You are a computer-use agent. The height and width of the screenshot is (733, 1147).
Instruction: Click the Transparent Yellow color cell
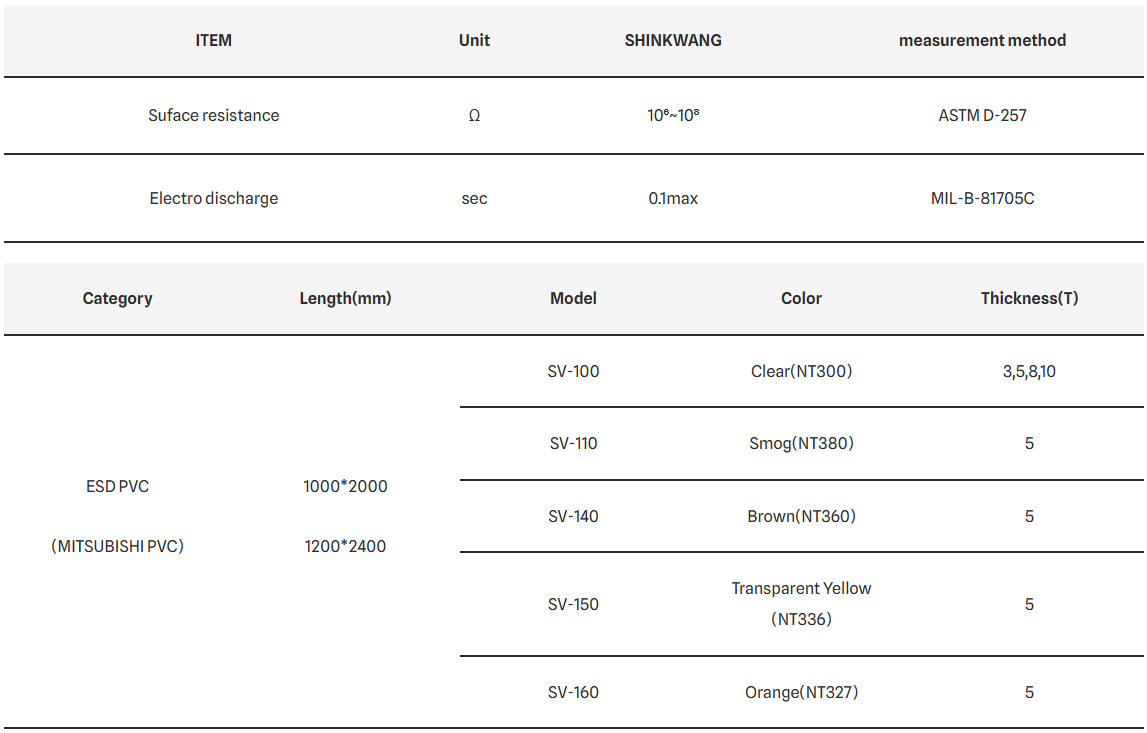pos(801,604)
